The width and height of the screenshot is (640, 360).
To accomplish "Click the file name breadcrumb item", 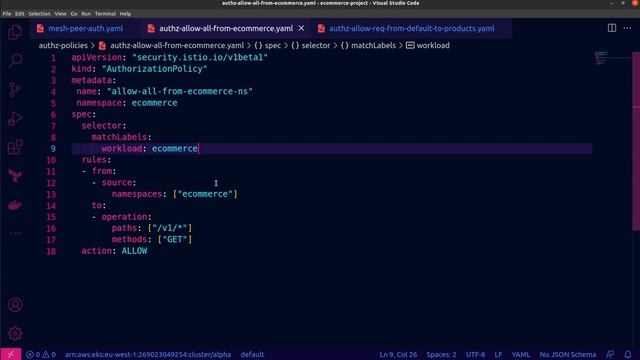I will point(177,45).
